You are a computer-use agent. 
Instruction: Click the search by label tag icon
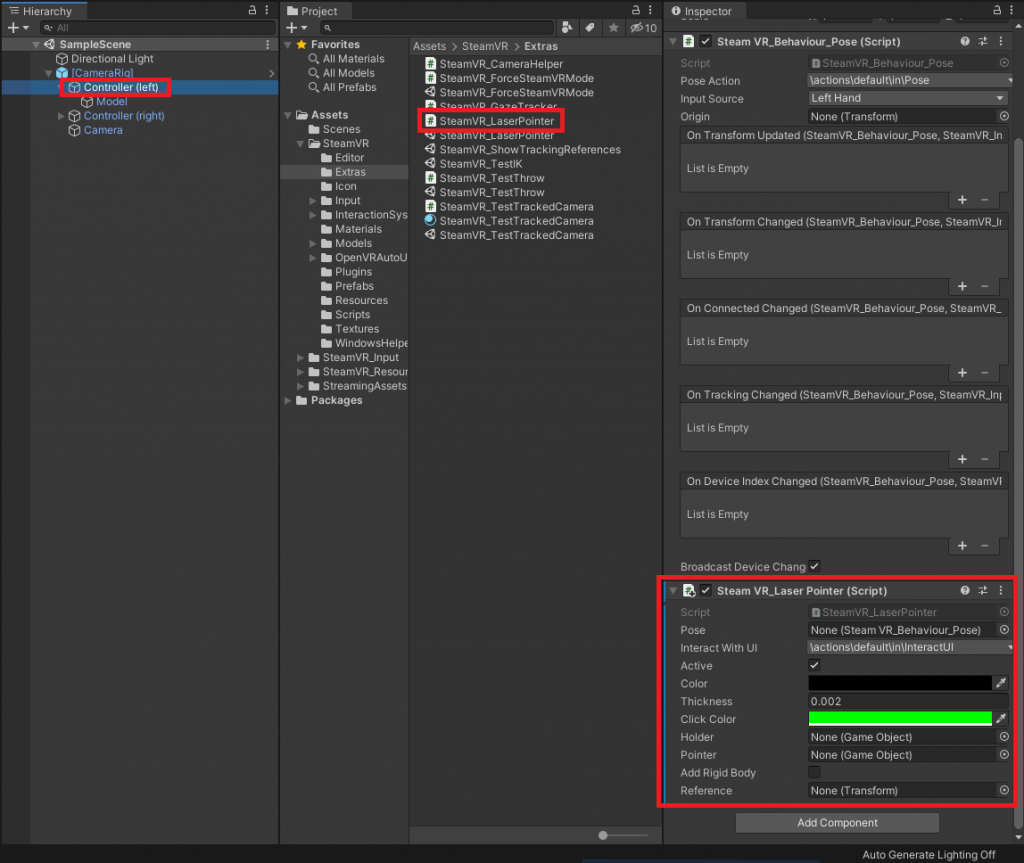[x=590, y=27]
